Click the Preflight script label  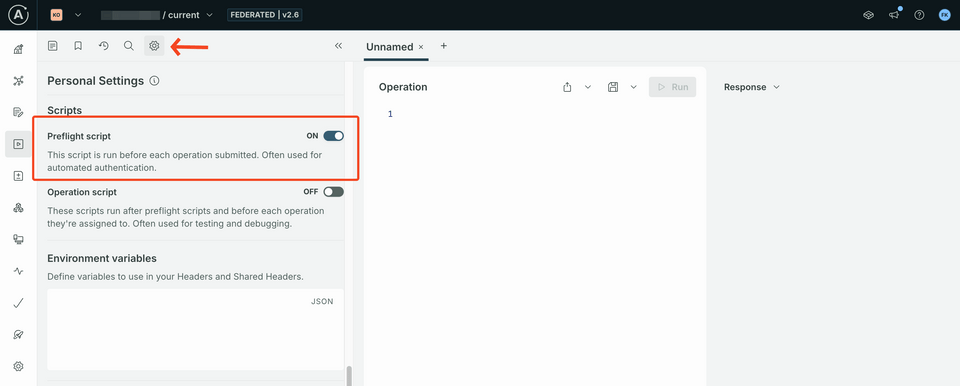[79, 136]
